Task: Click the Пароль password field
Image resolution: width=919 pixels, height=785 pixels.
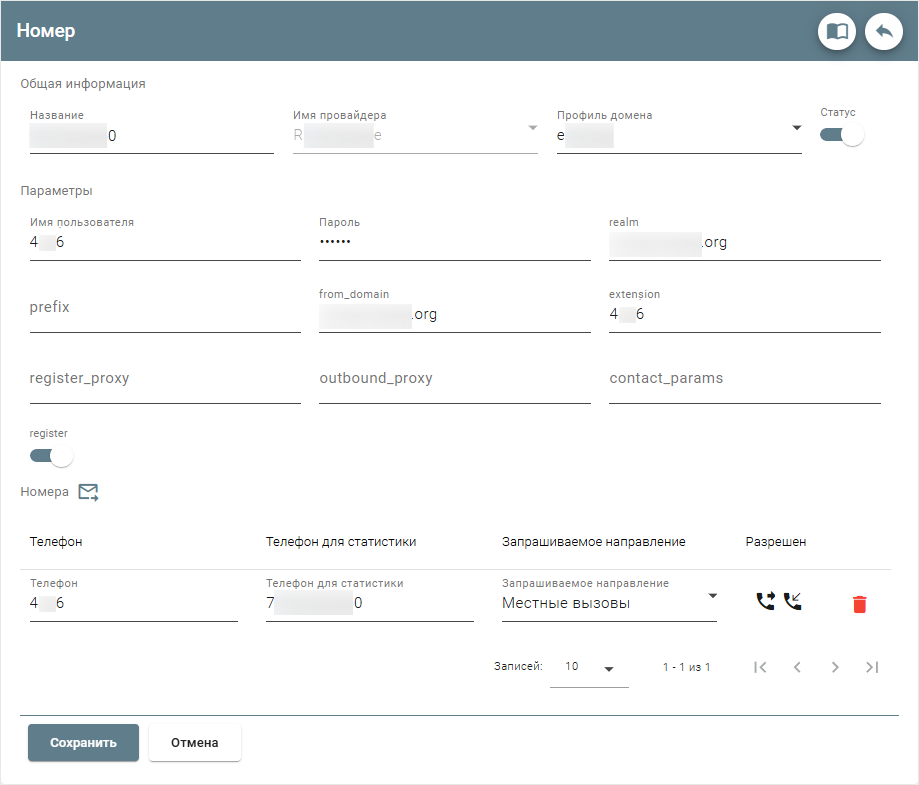Action: click(x=454, y=243)
